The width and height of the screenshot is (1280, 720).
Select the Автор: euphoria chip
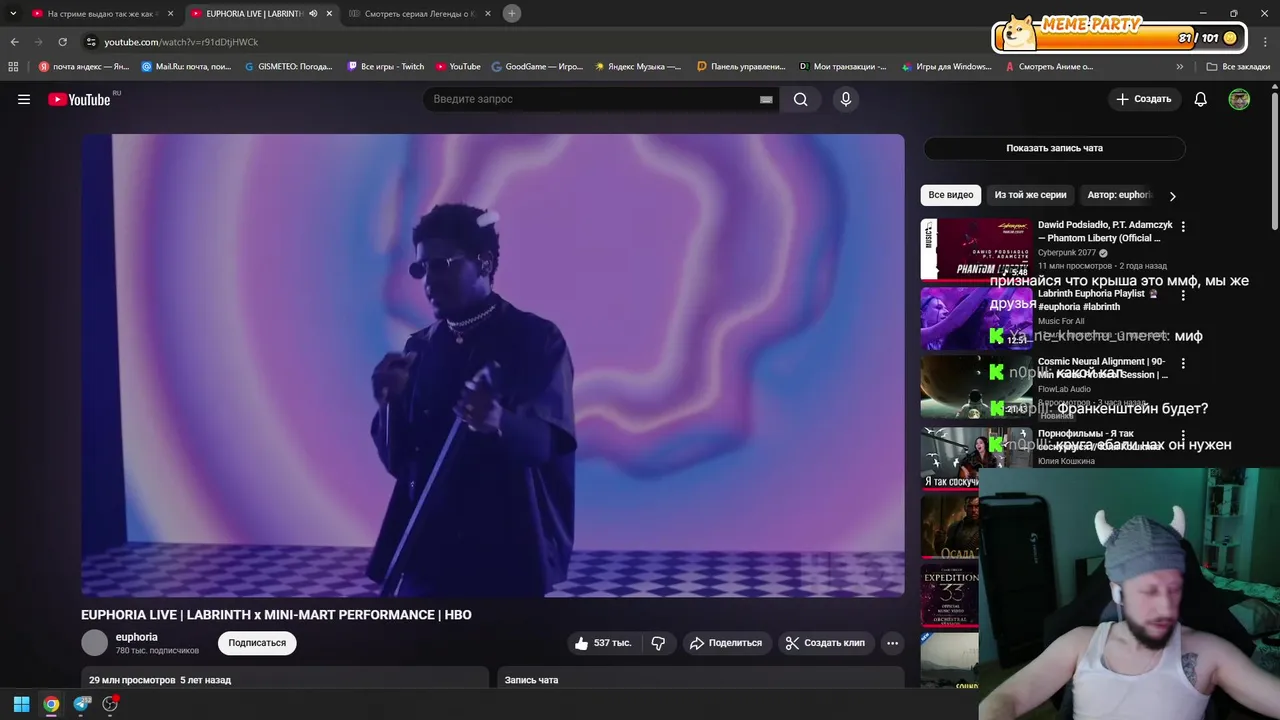1119,195
